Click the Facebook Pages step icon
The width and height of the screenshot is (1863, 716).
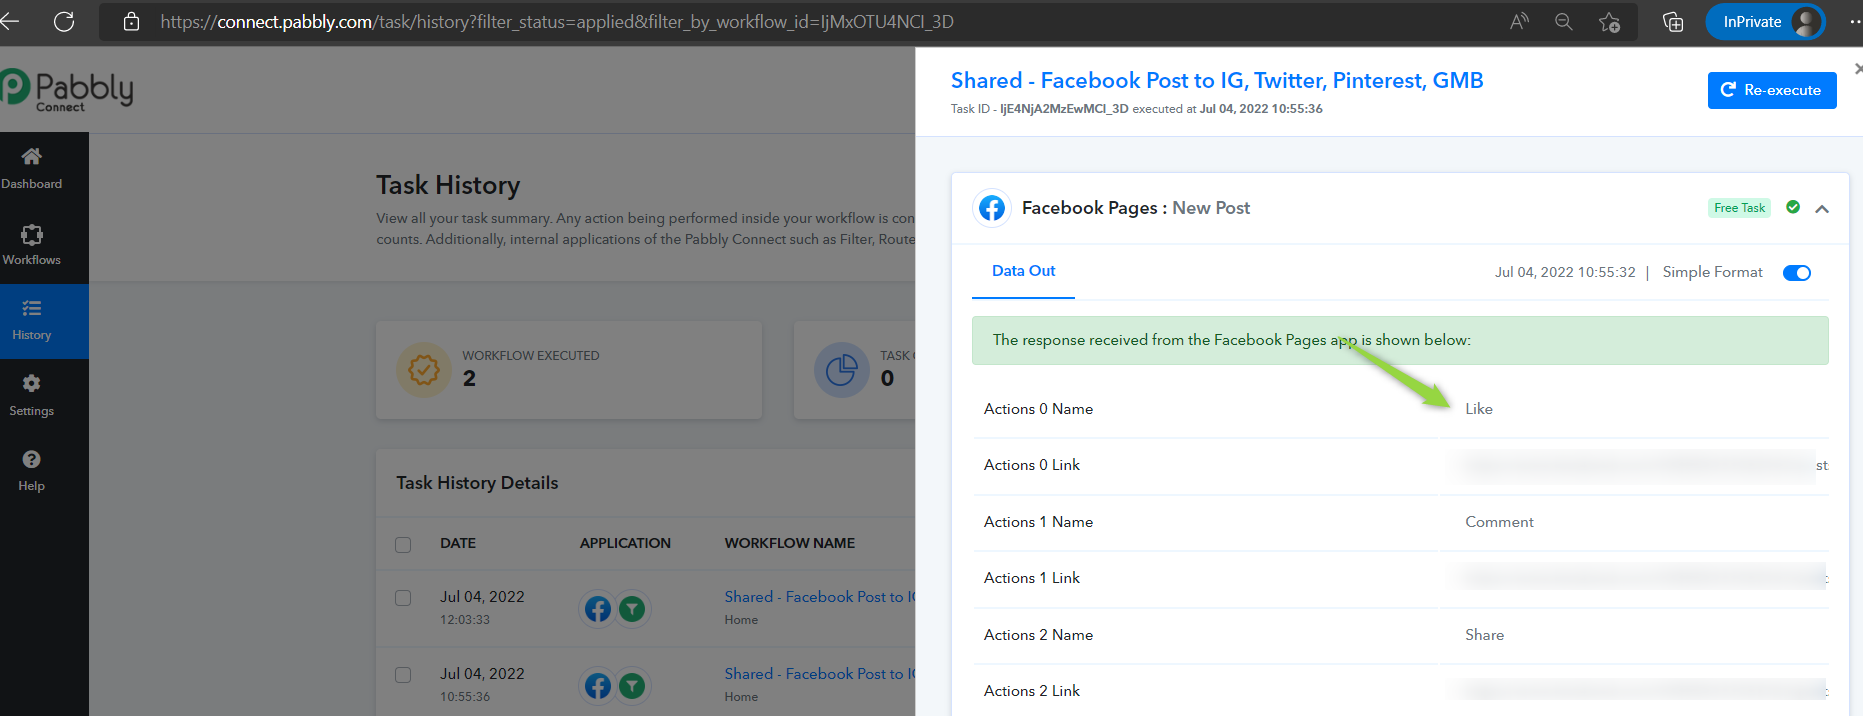992,208
